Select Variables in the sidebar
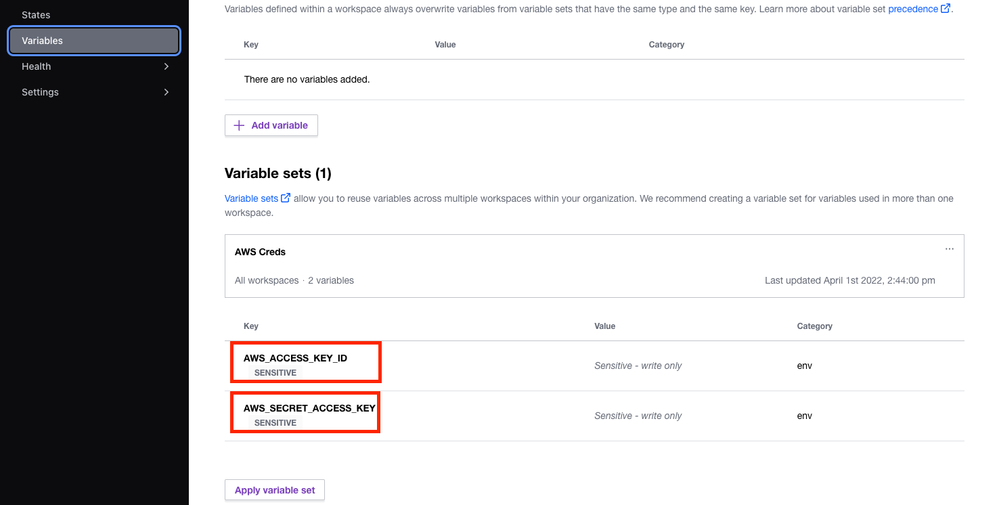The width and height of the screenshot is (999, 505). point(42,41)
